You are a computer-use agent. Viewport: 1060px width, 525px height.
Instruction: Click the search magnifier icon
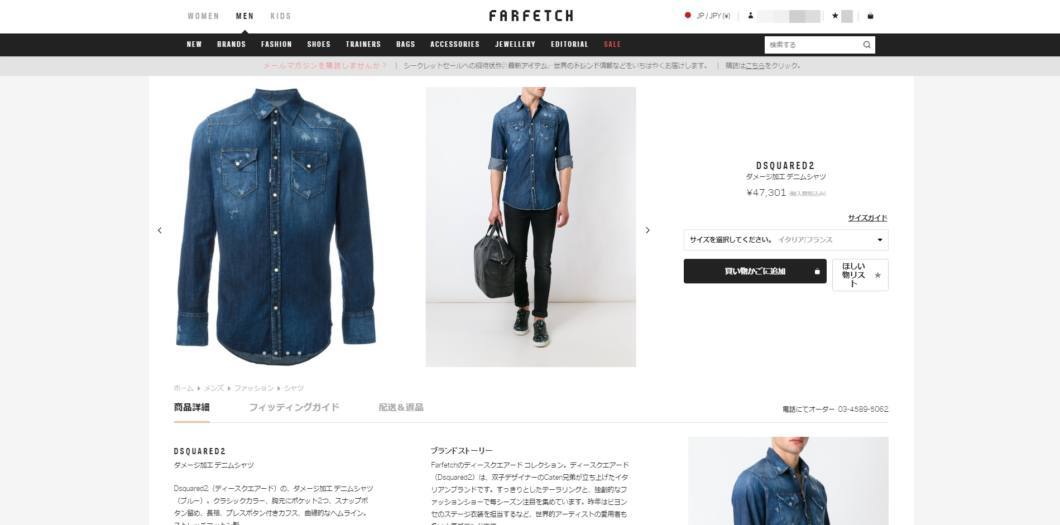coord(867,45)
